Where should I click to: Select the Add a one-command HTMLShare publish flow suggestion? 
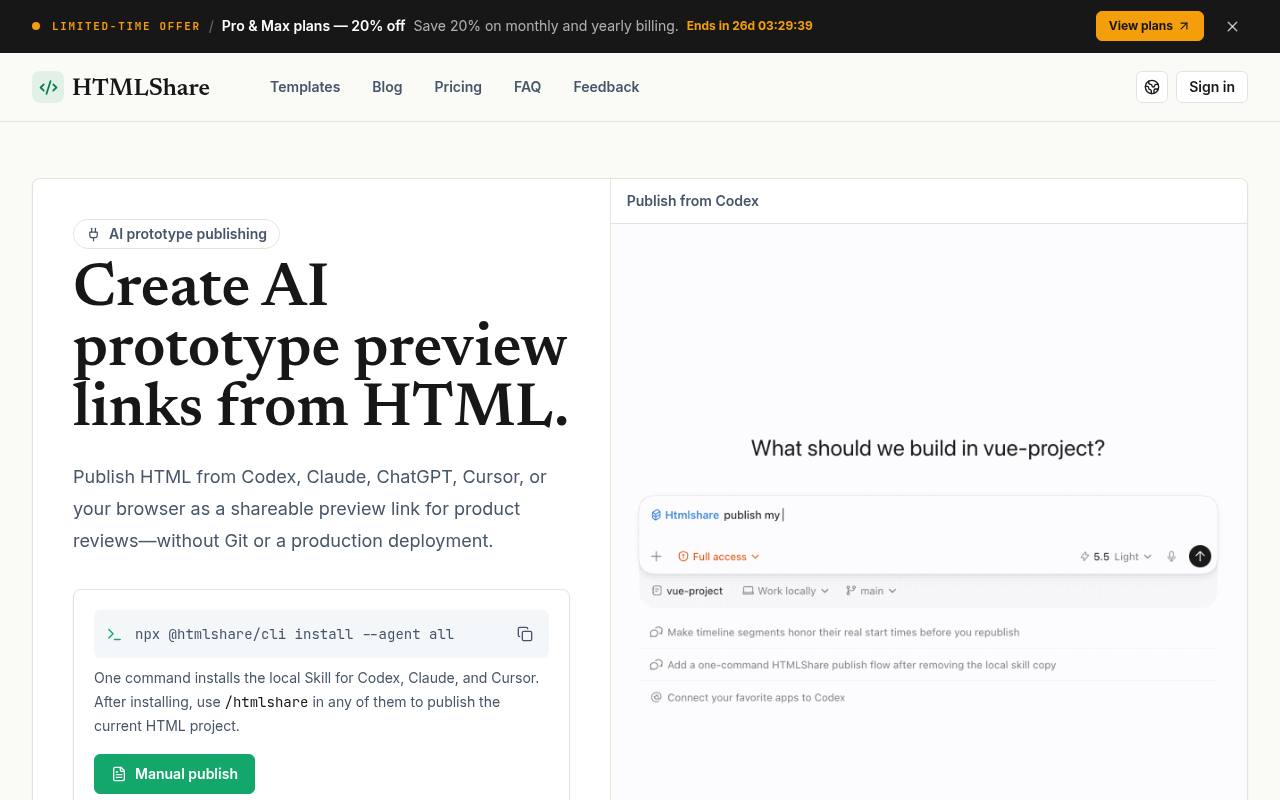(x=928, y=665)
